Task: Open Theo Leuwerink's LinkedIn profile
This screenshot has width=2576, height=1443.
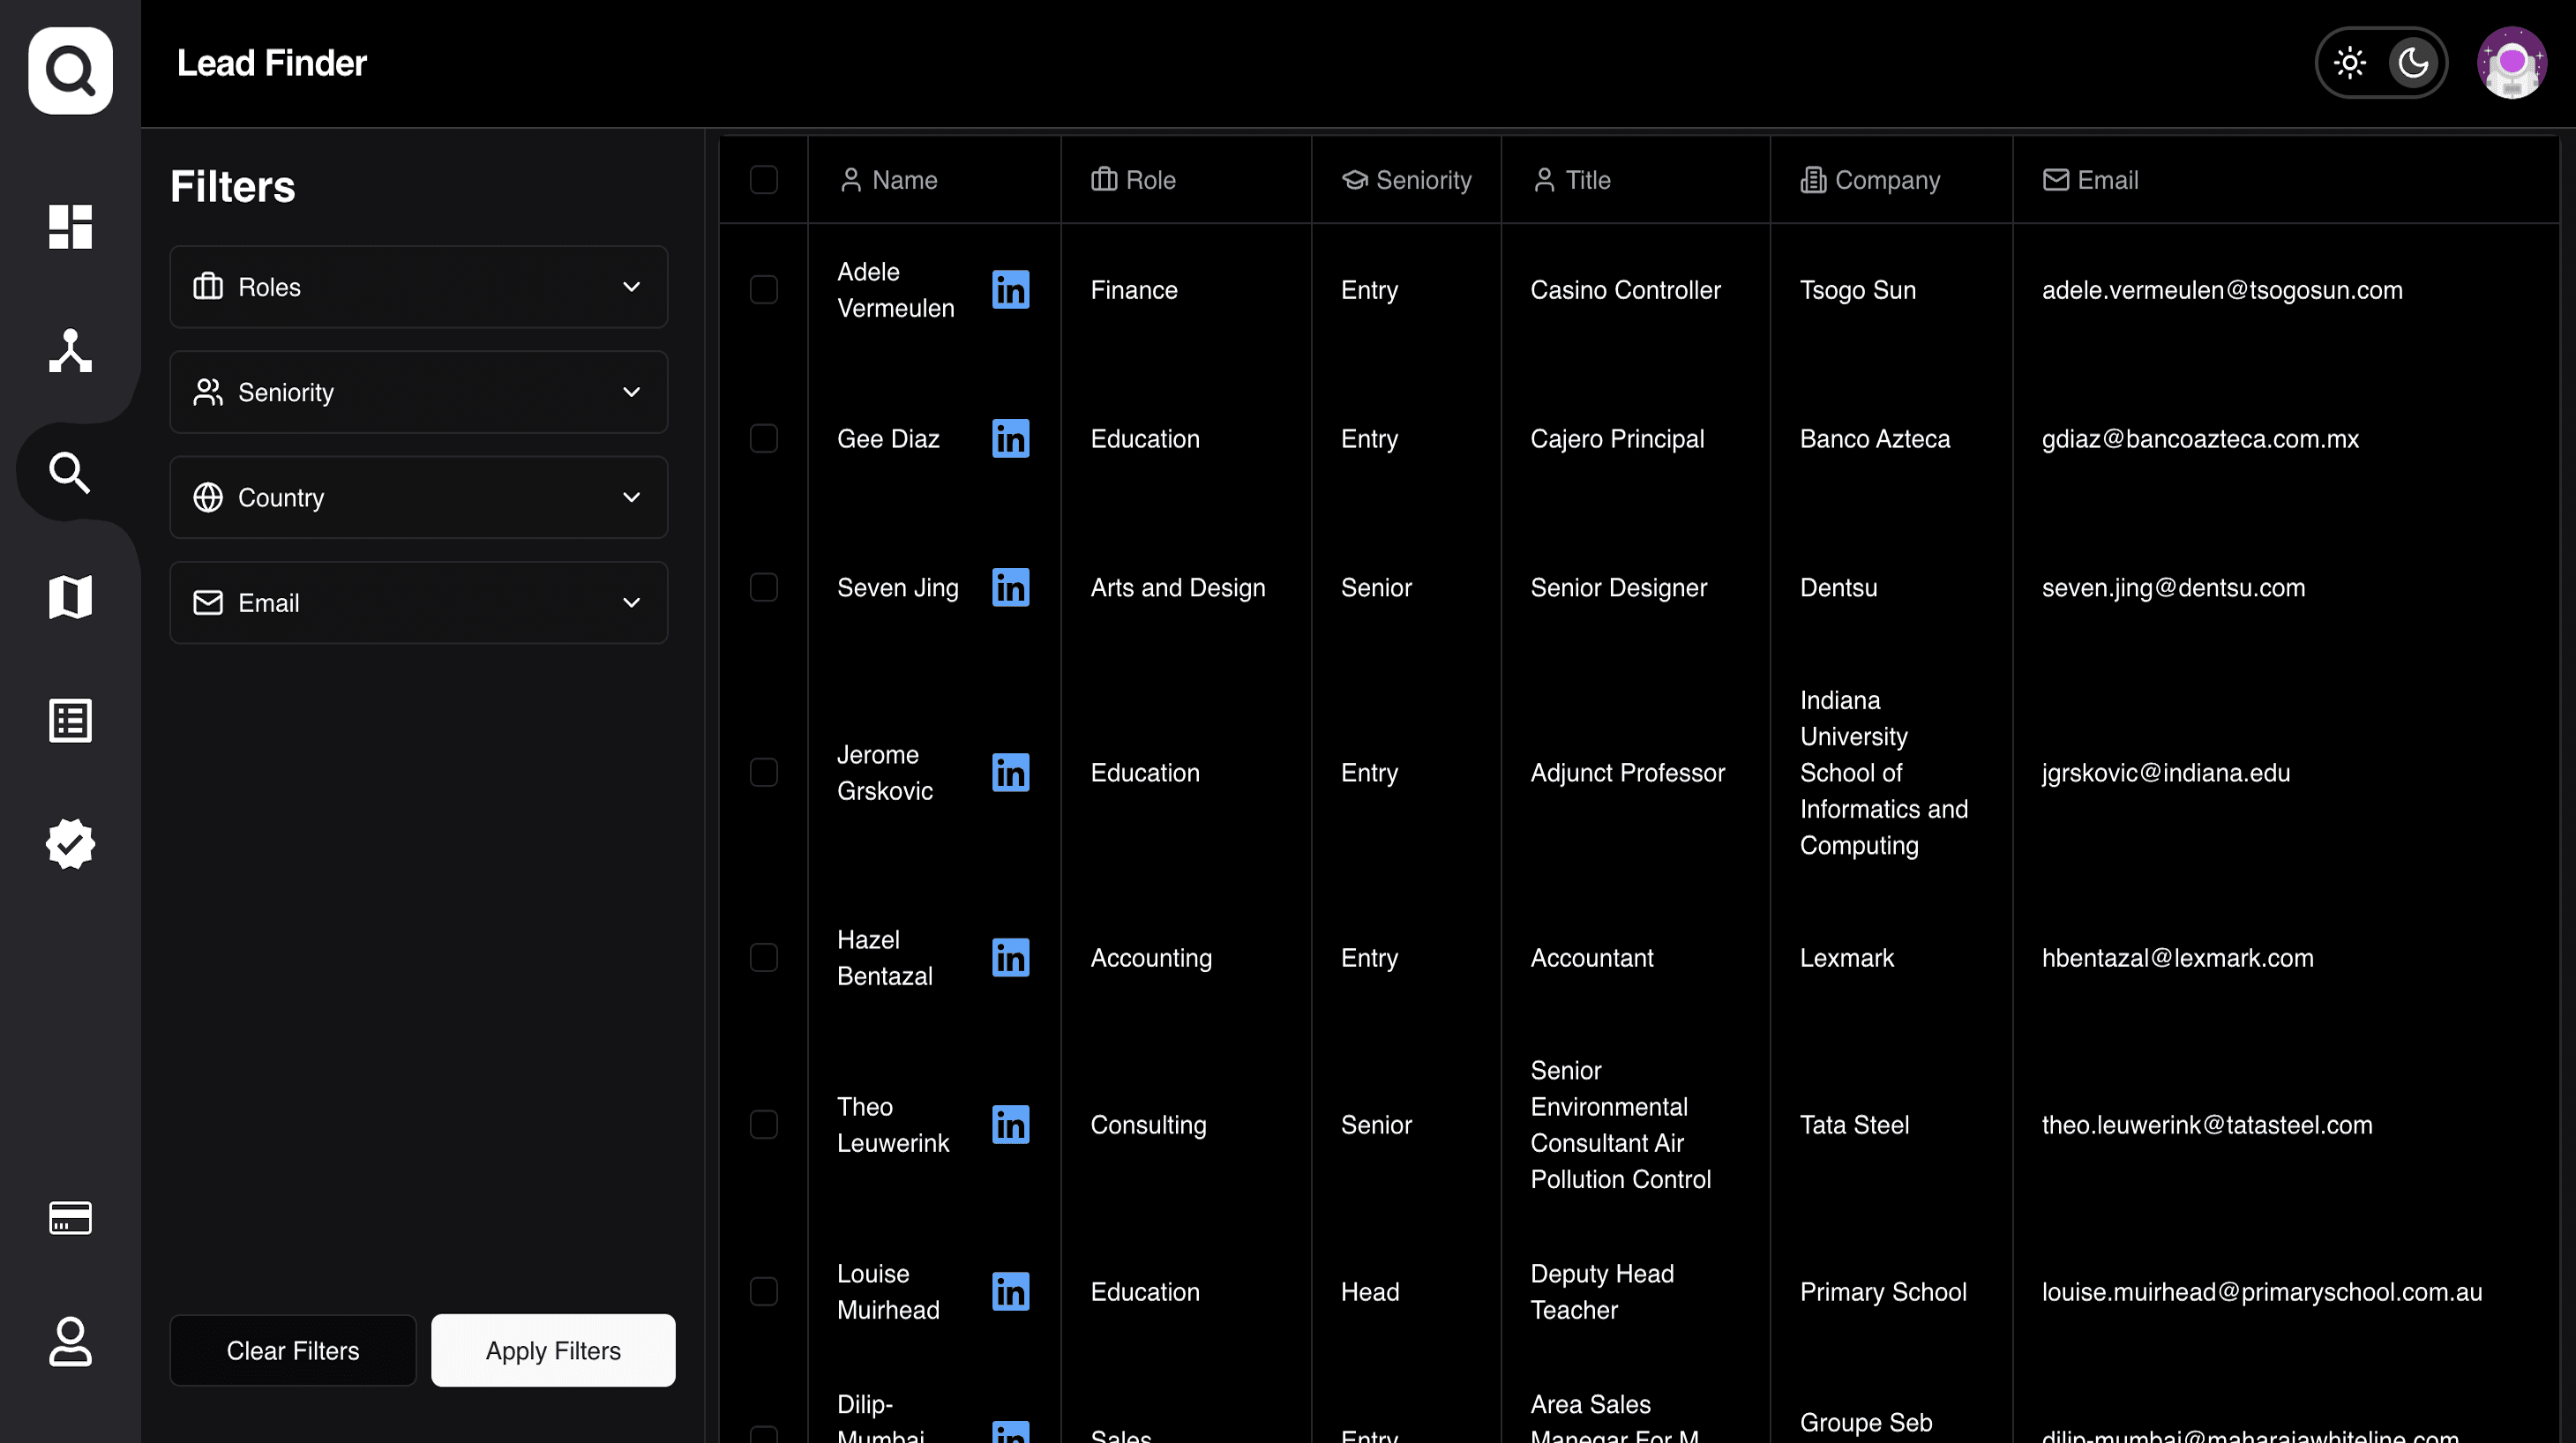Action: coord(1010,1125)
